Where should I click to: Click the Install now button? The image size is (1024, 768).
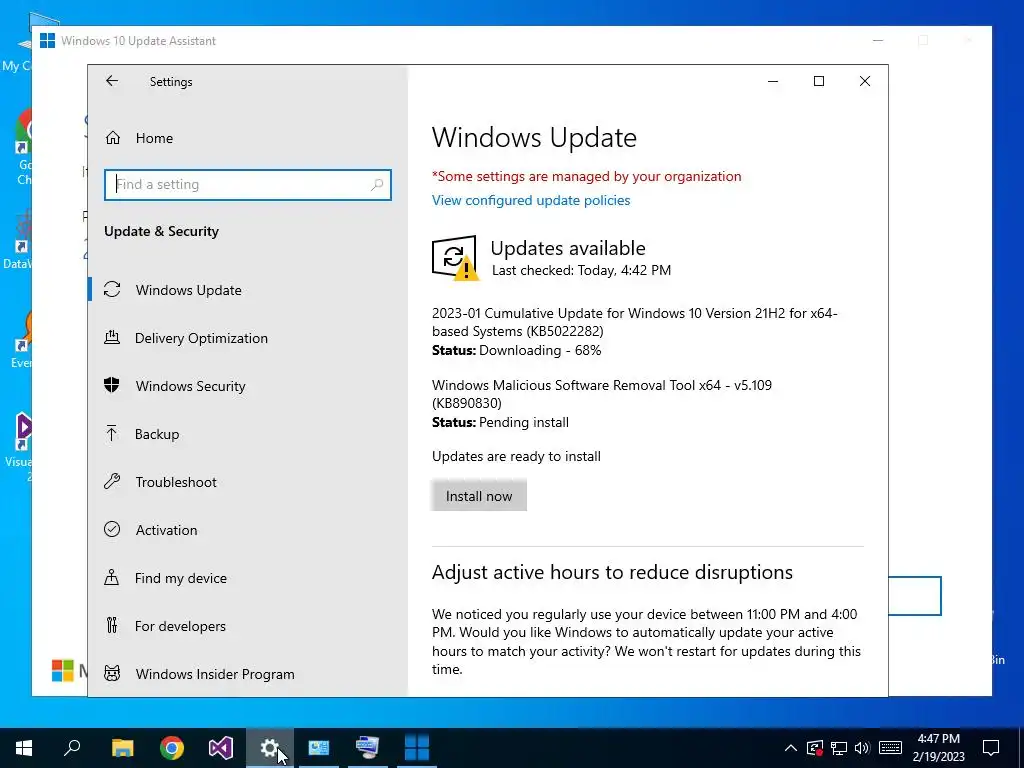click(479, 496)
